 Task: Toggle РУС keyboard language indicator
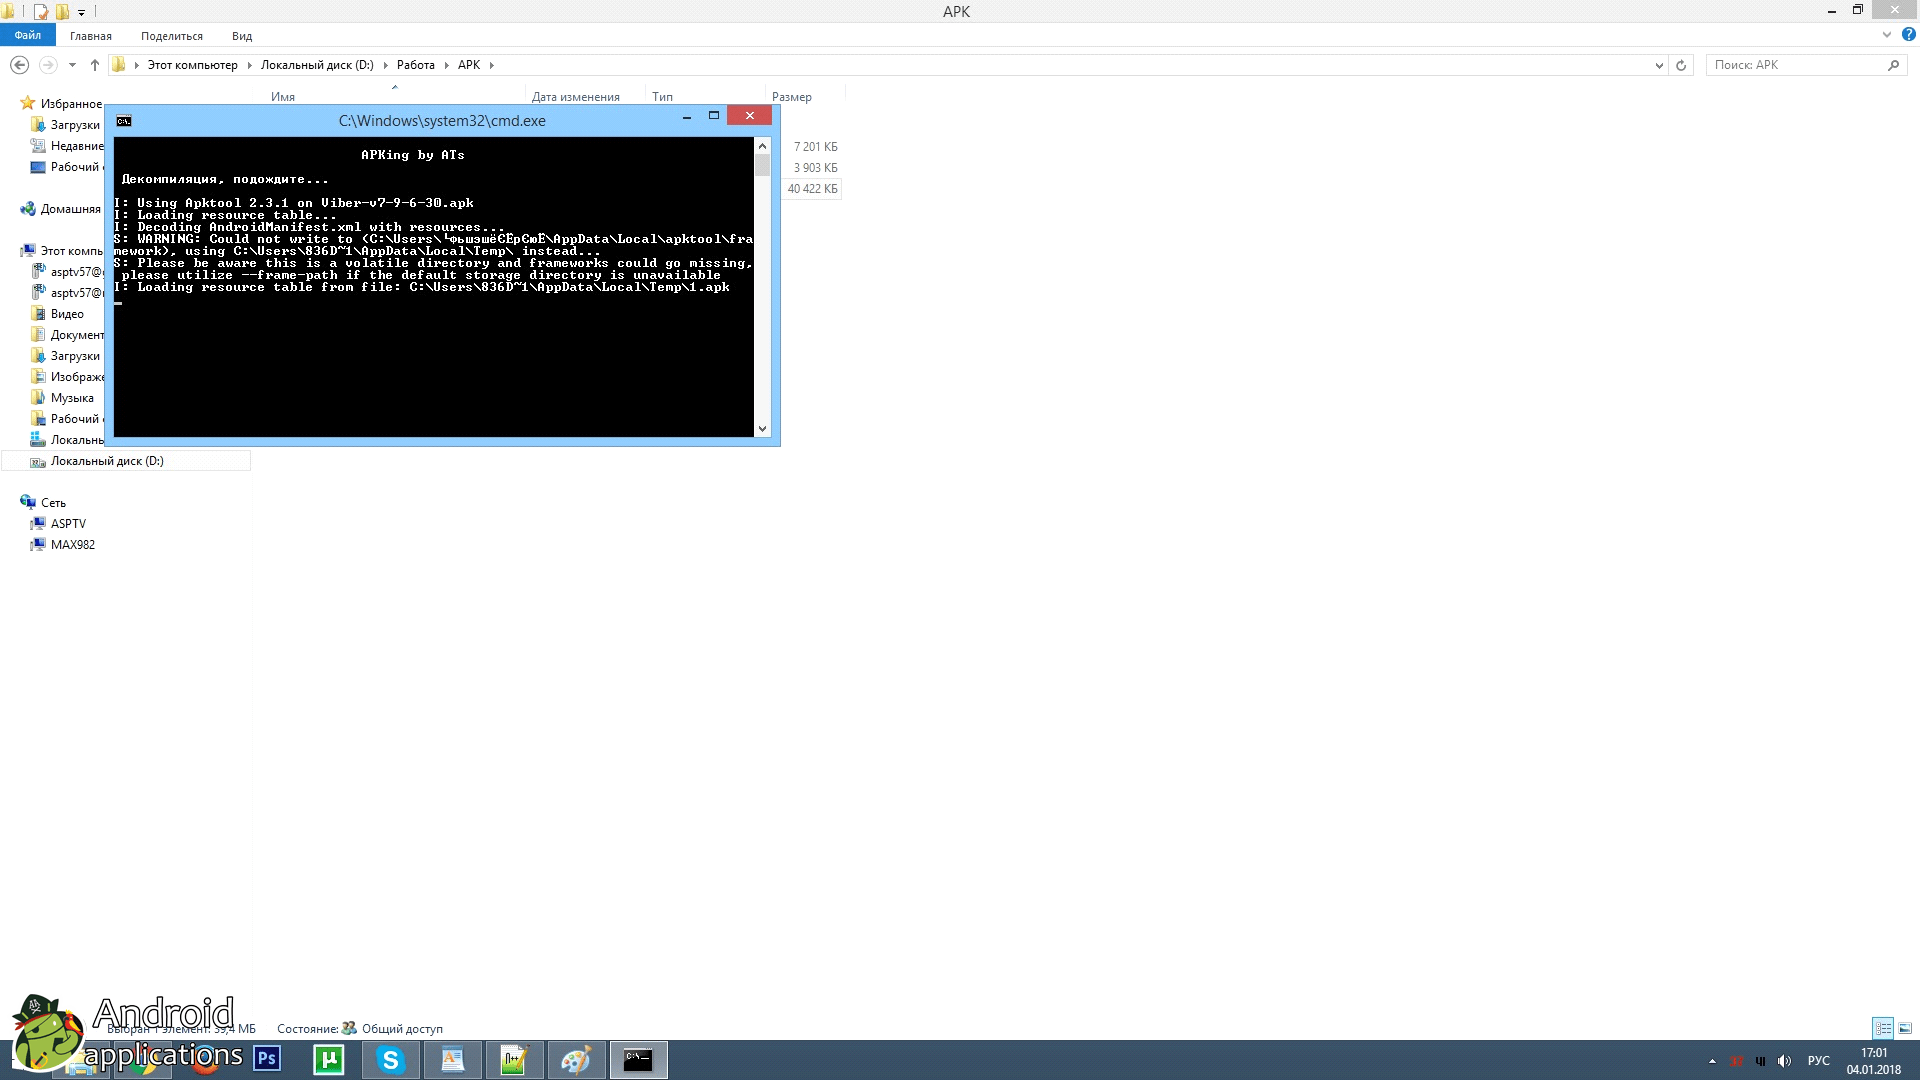(x=1818, y=1061)
